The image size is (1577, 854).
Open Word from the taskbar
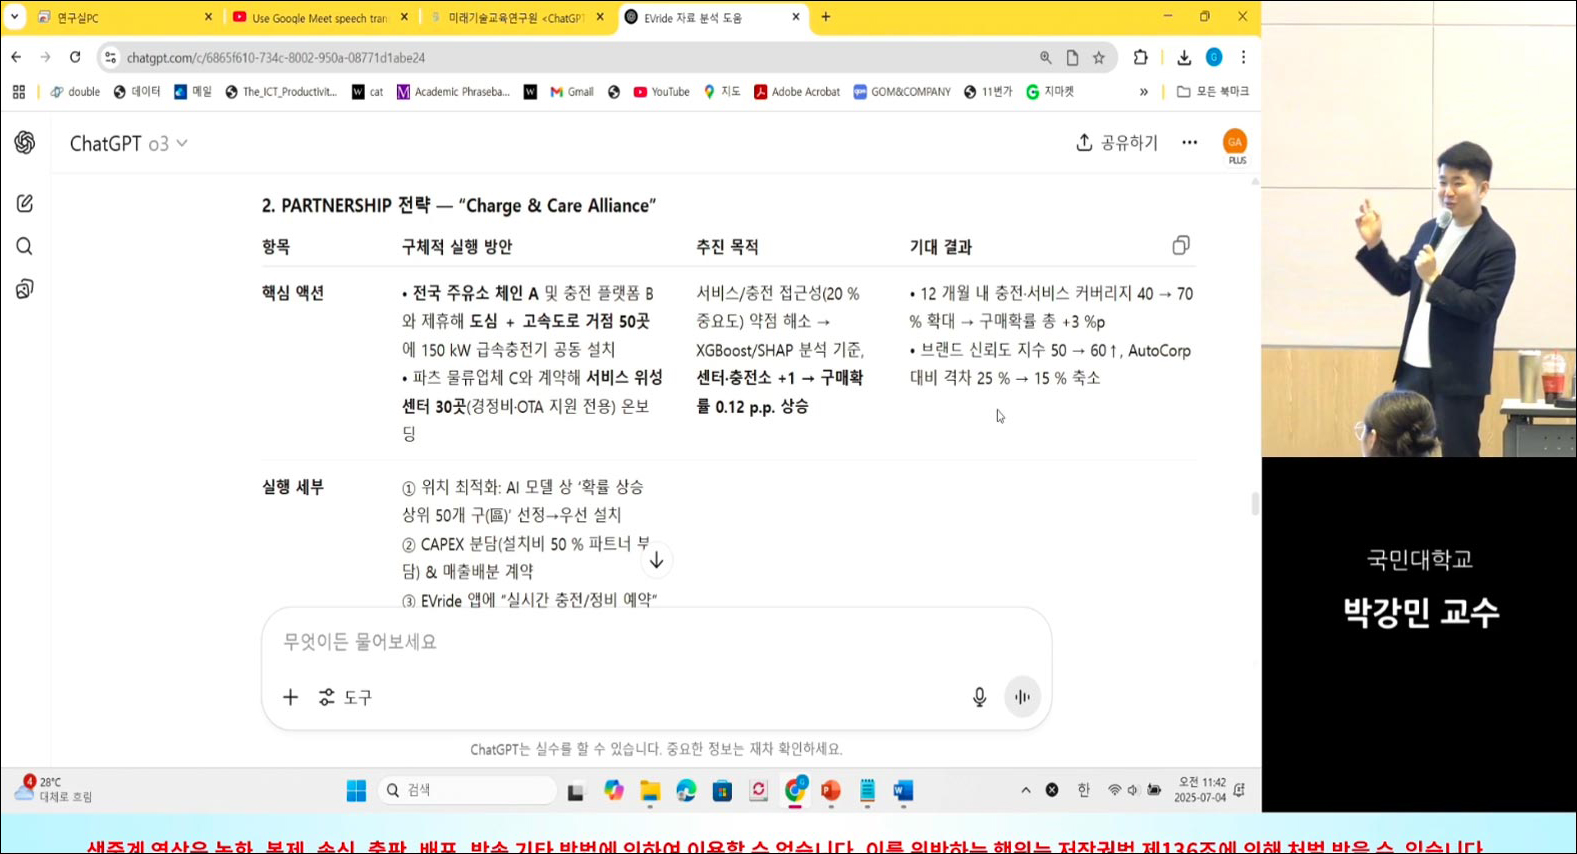(x=903, y=790)
